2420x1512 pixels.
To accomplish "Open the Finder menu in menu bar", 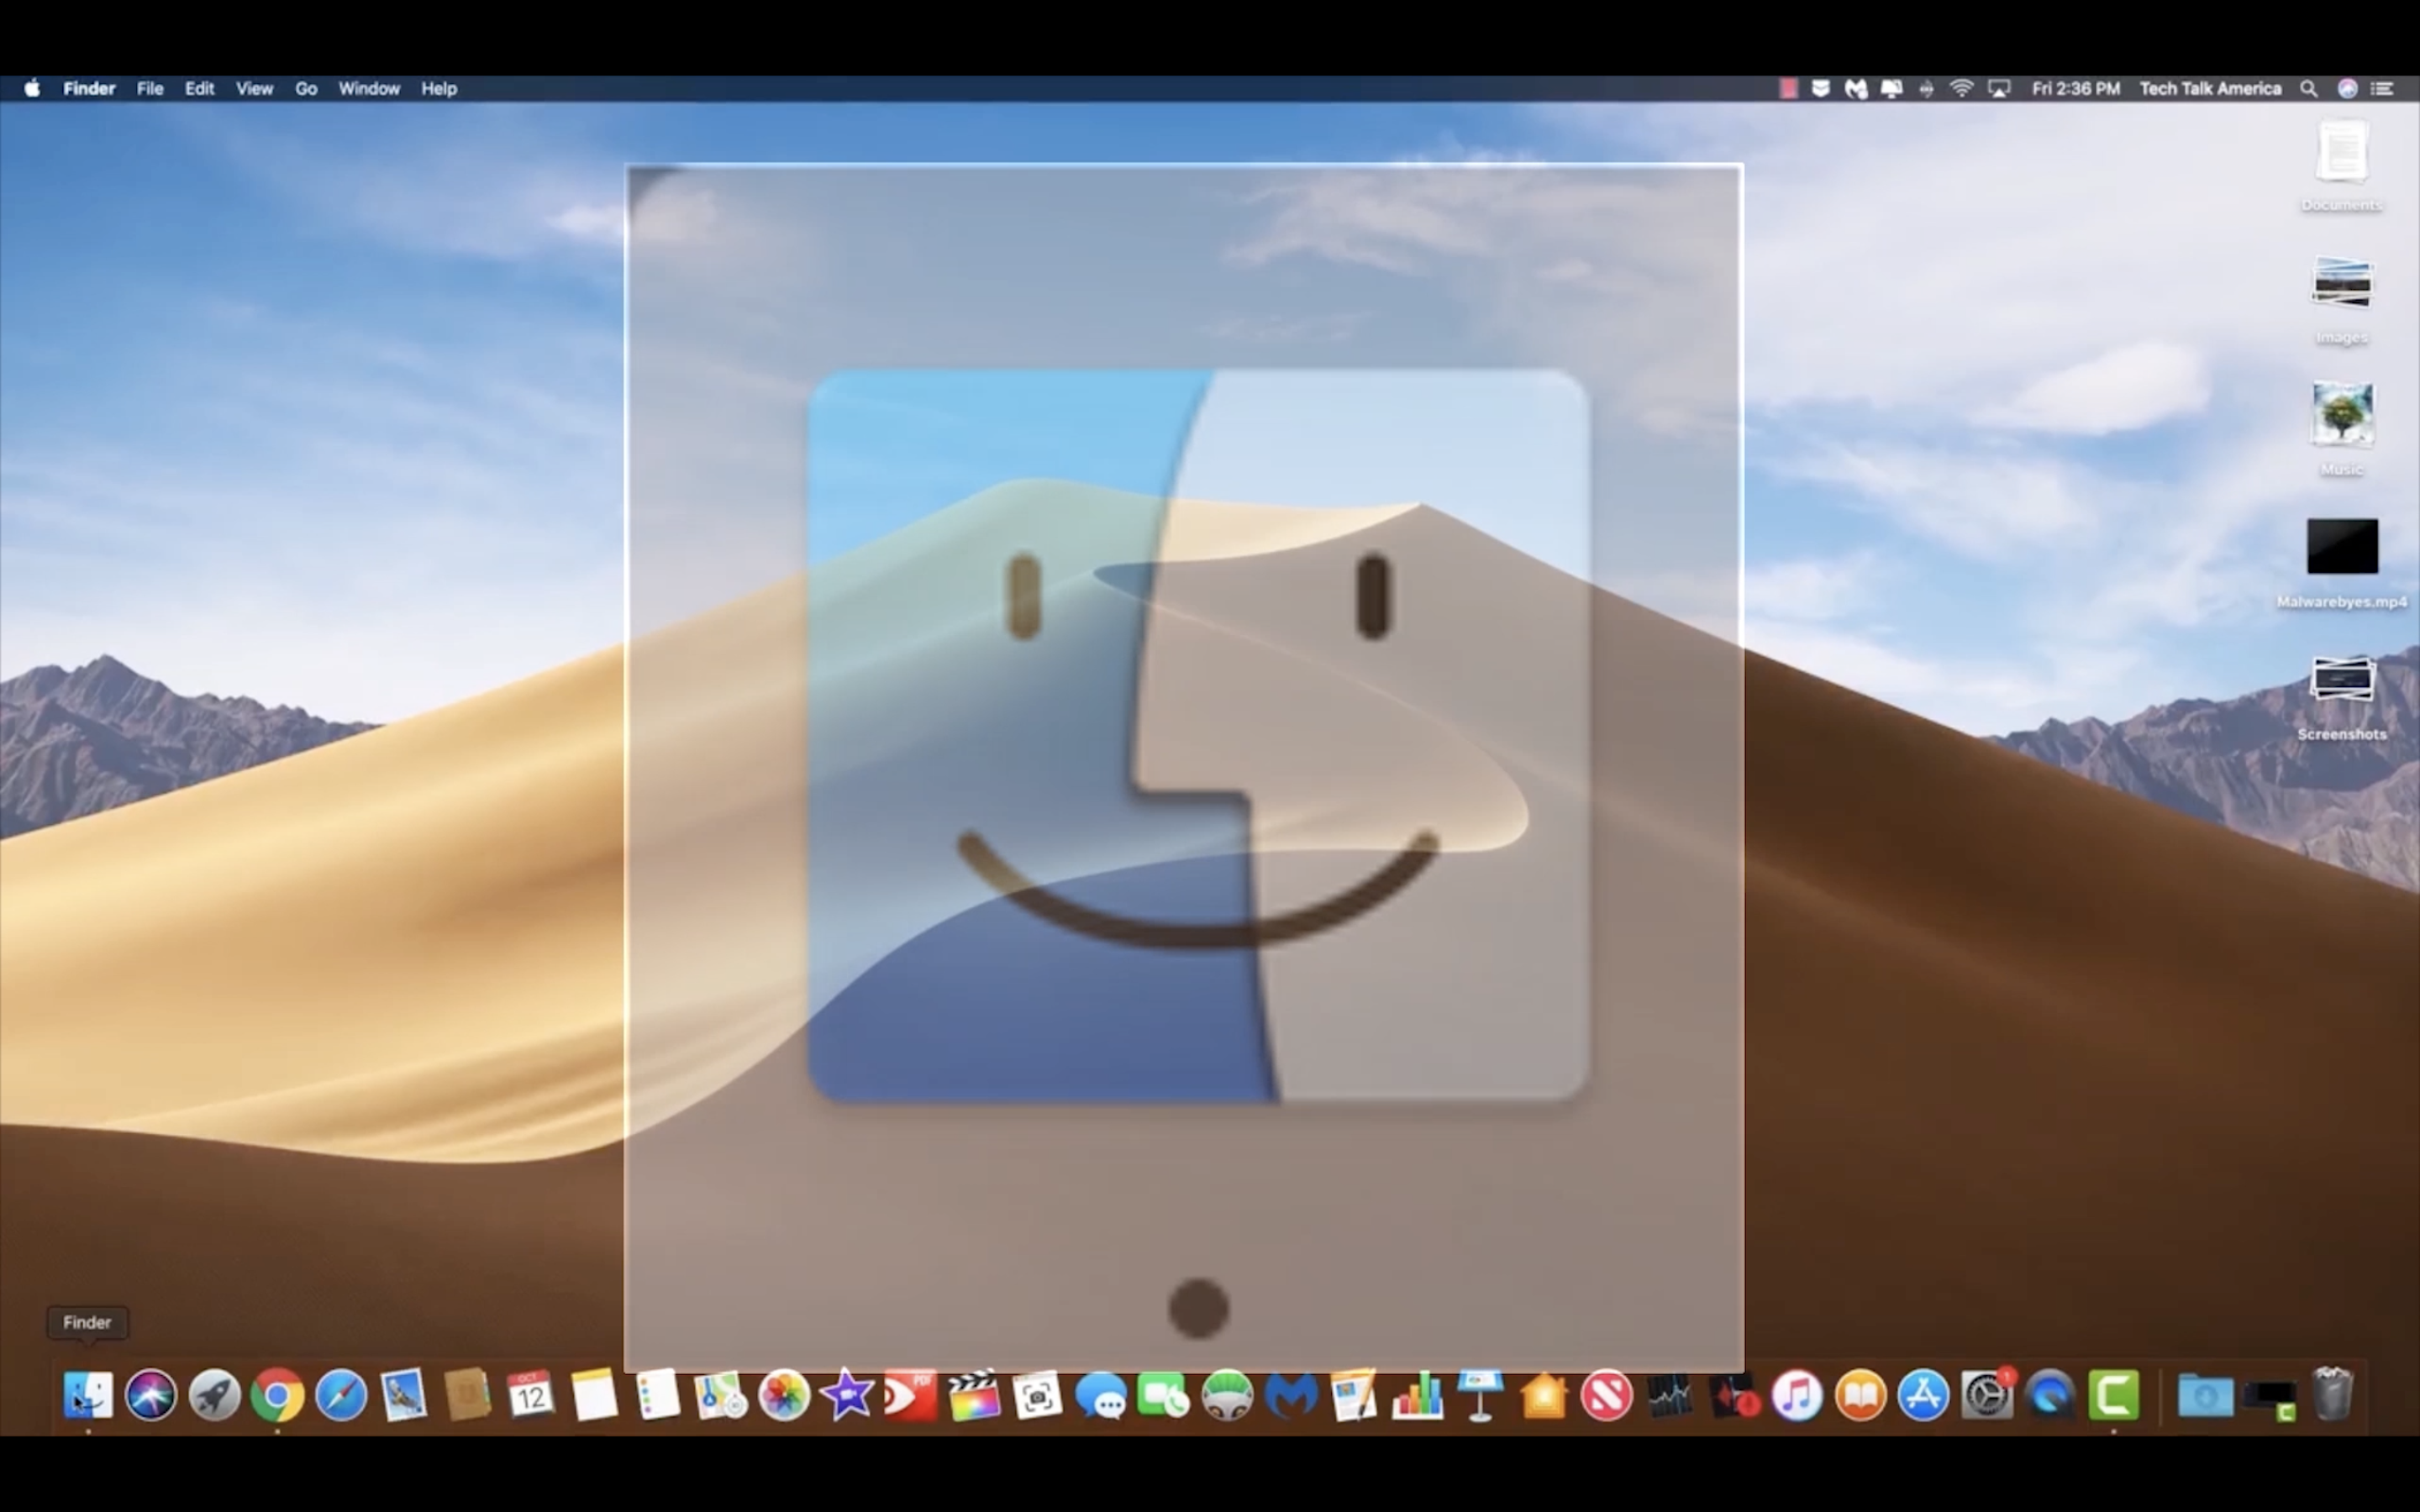I will (89, 88).
